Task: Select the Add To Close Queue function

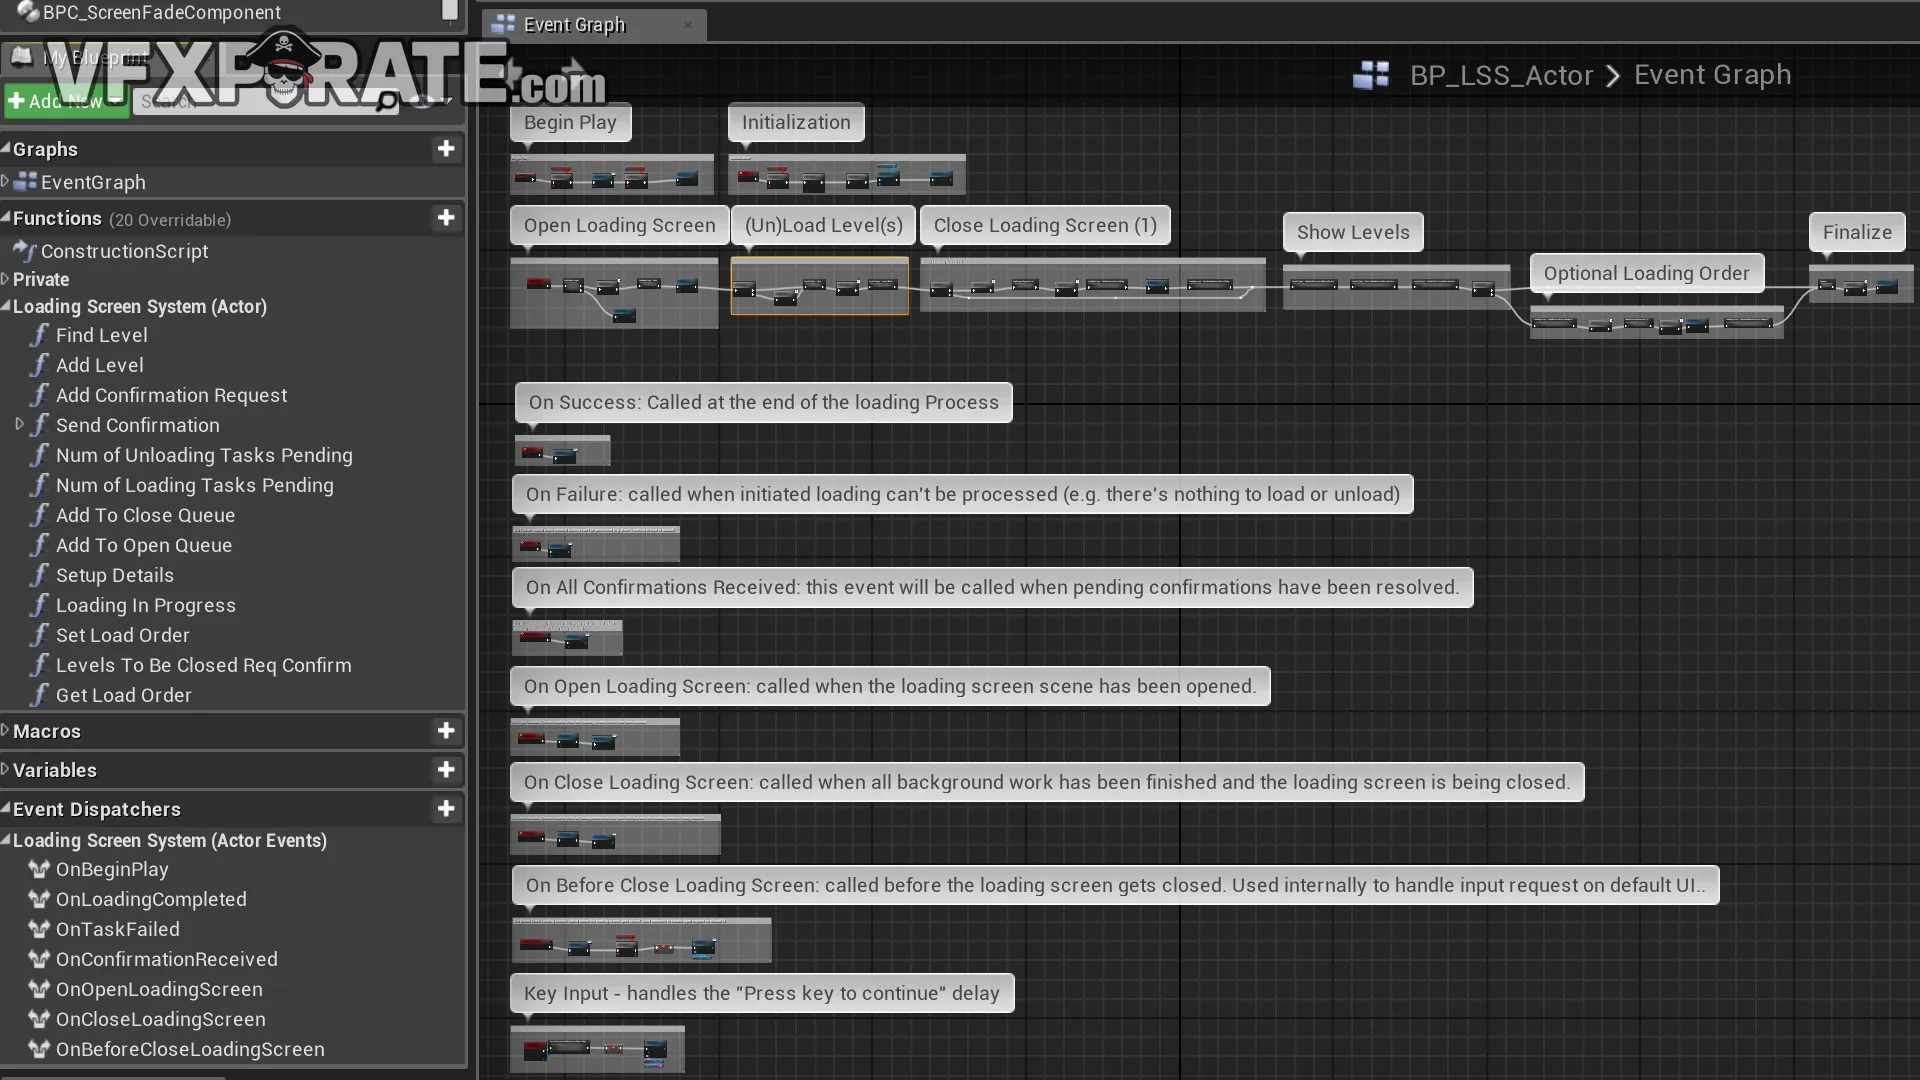Action: 145,515
